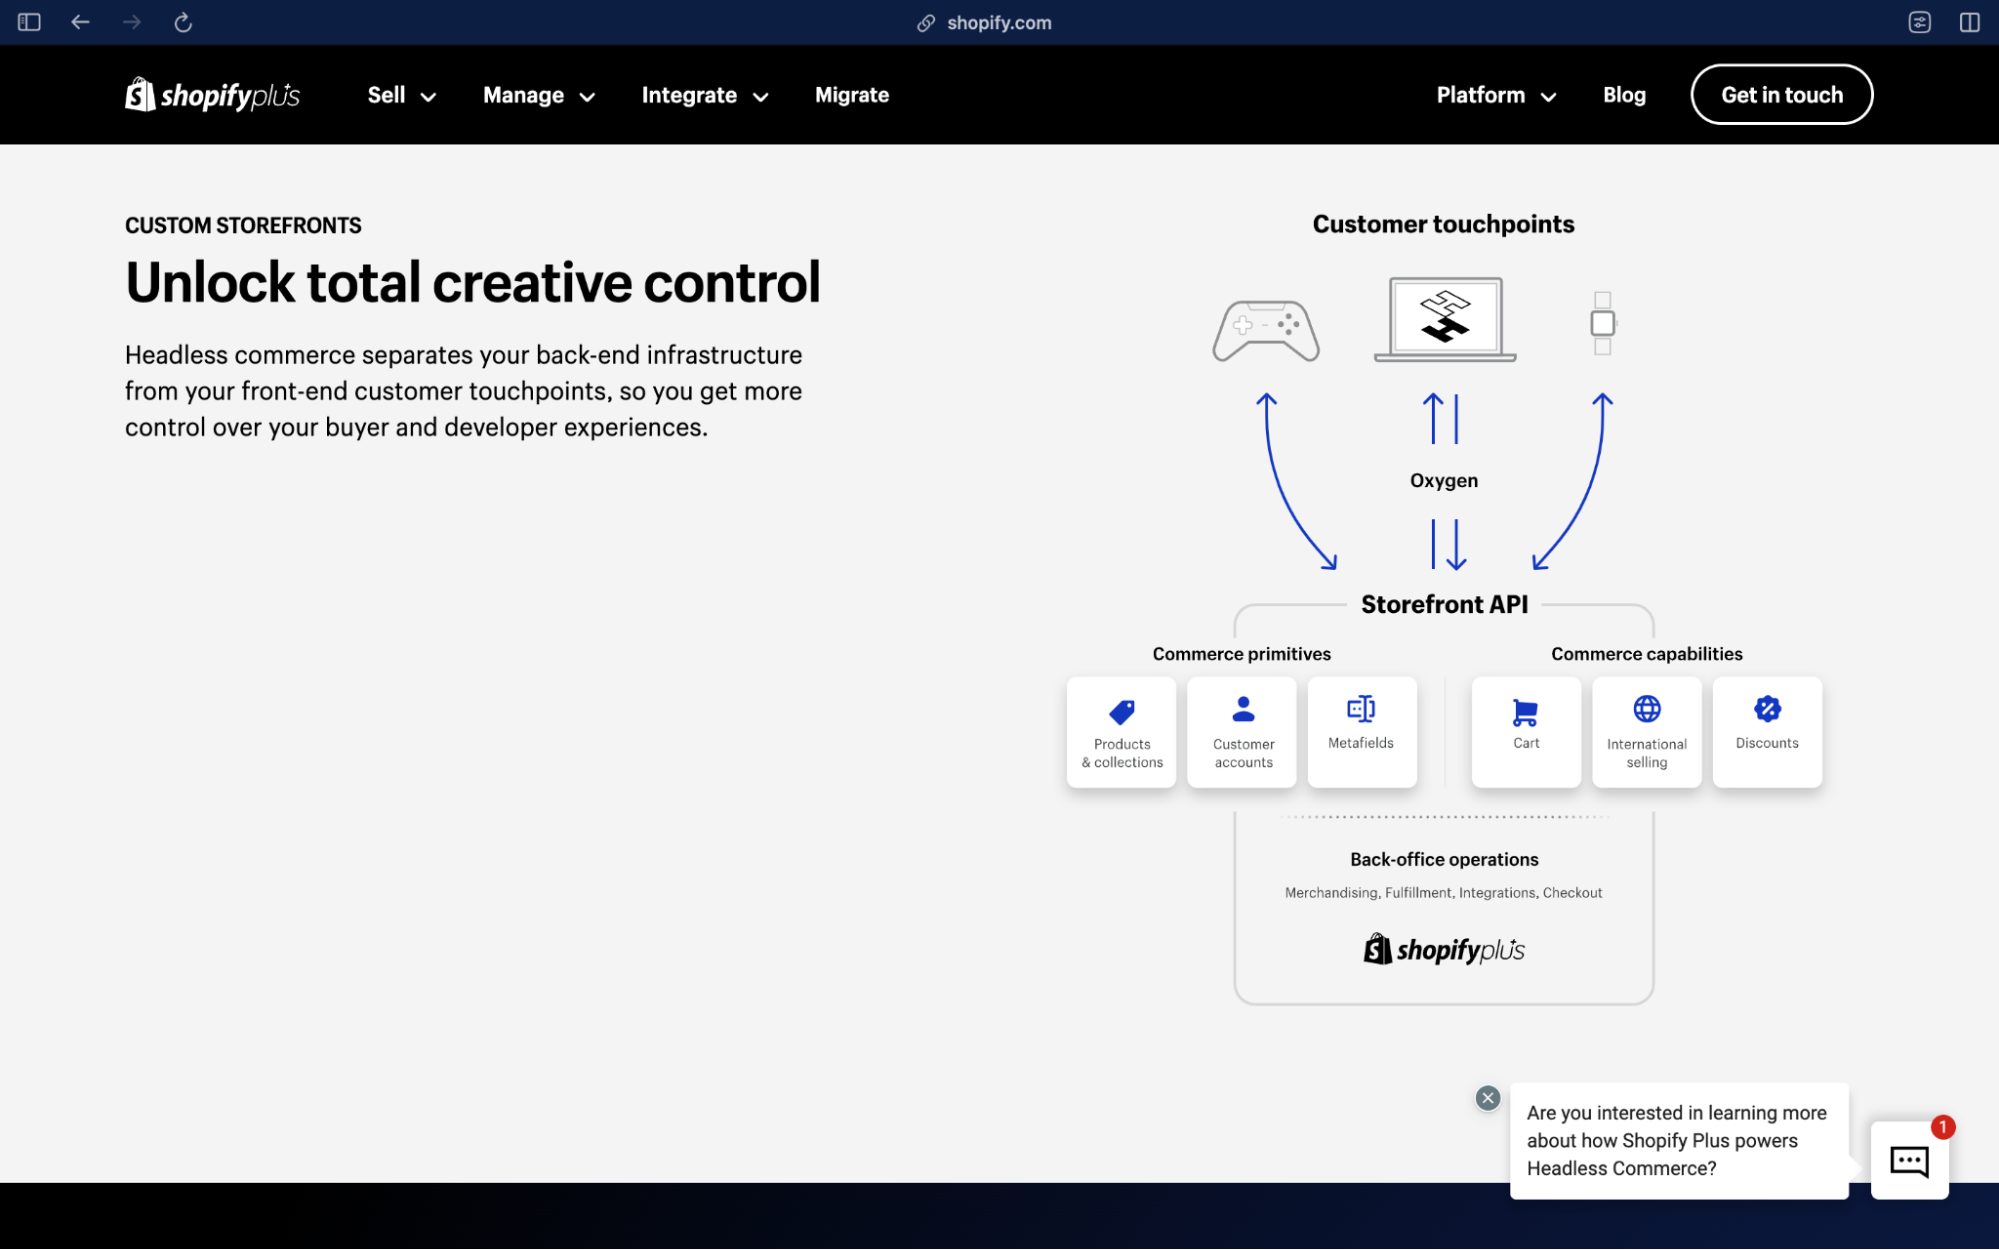The height and width of the screenshot is (1250, 1999).
Task: Click the Customer touchpoints heading
Action: coord(1443,224)
